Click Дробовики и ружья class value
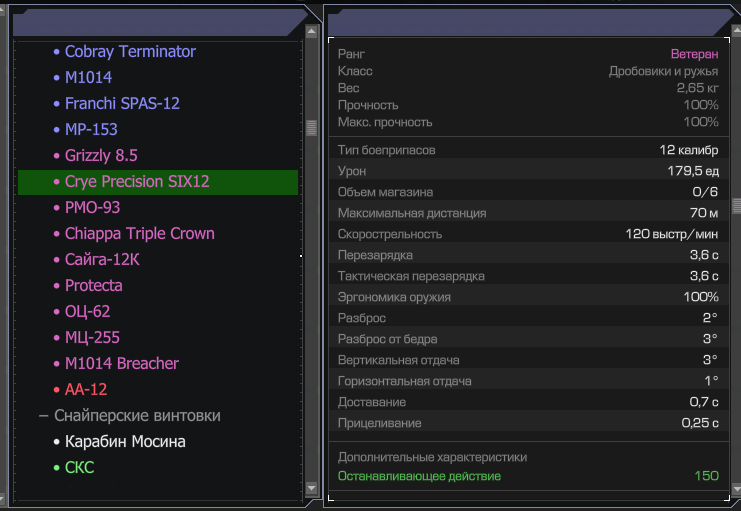Image resolution: width=741 pixels, height=511 pixels. [663, 71]
